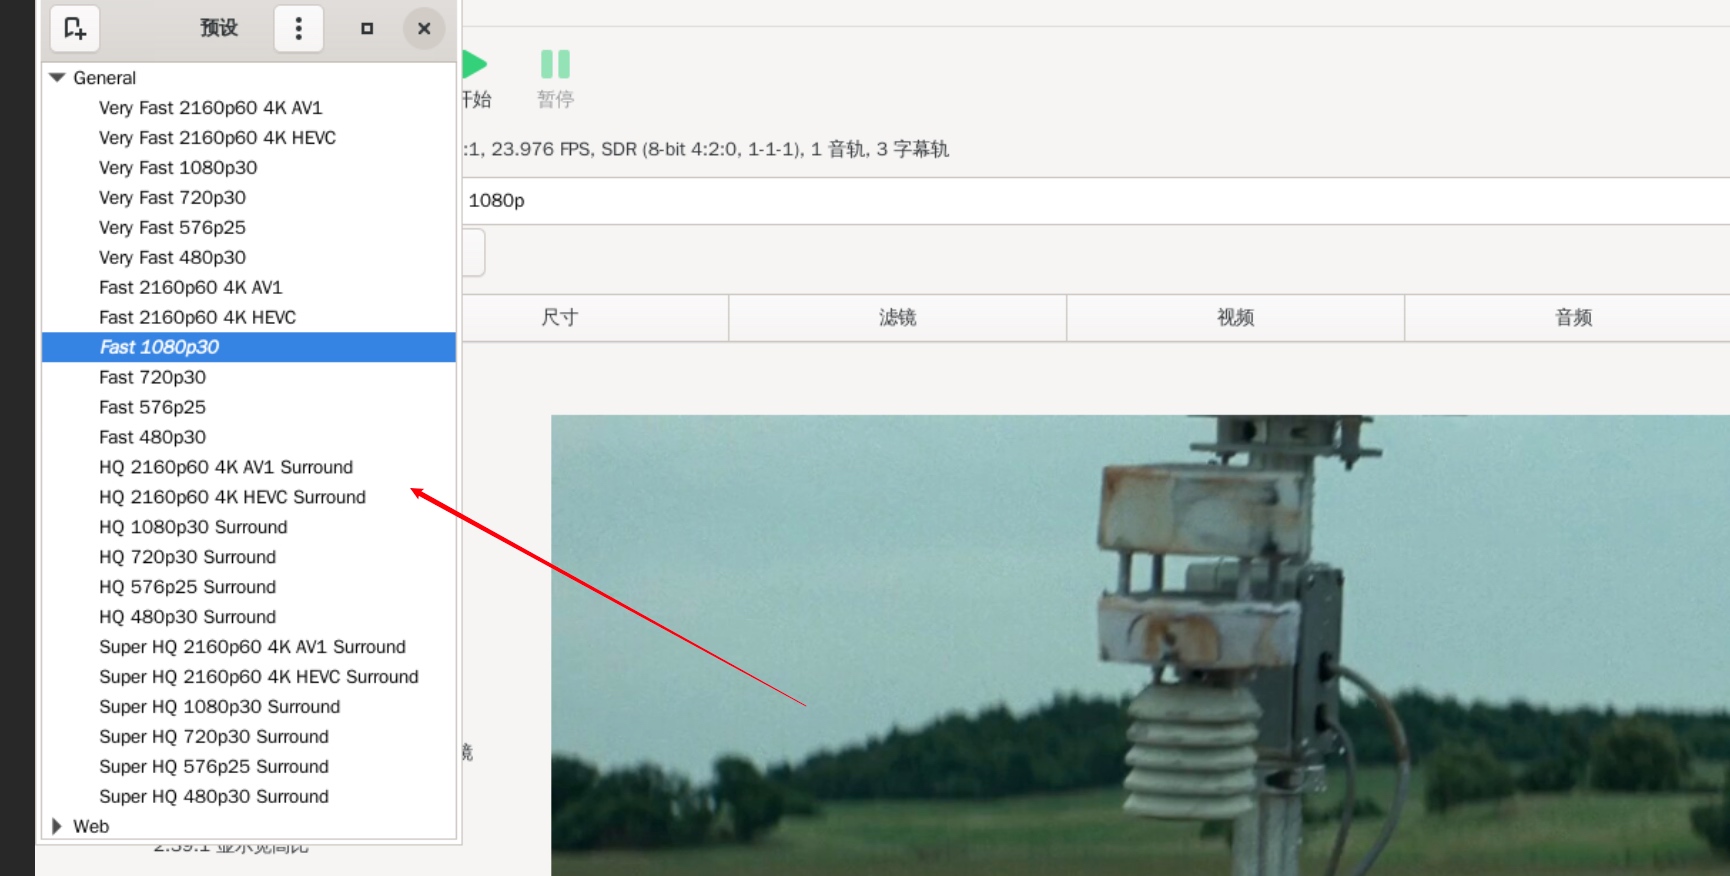Open the 视频 (Video) tab
1730x876 pixels.
[1235, 317]
